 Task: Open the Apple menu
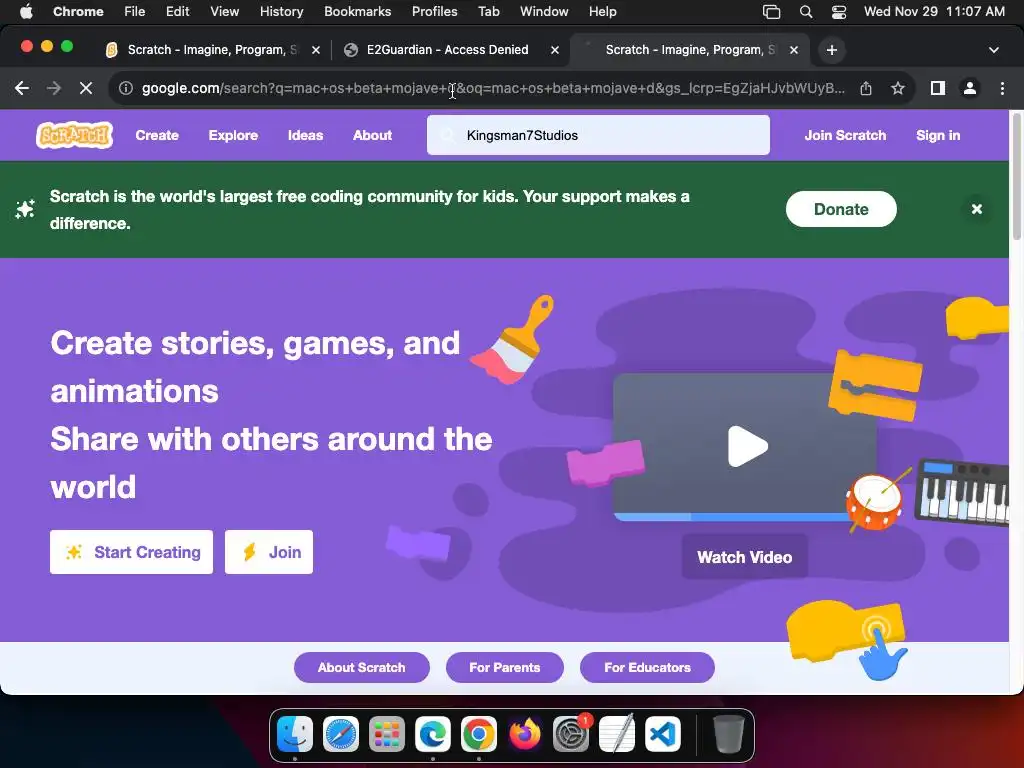pos(26,11)
